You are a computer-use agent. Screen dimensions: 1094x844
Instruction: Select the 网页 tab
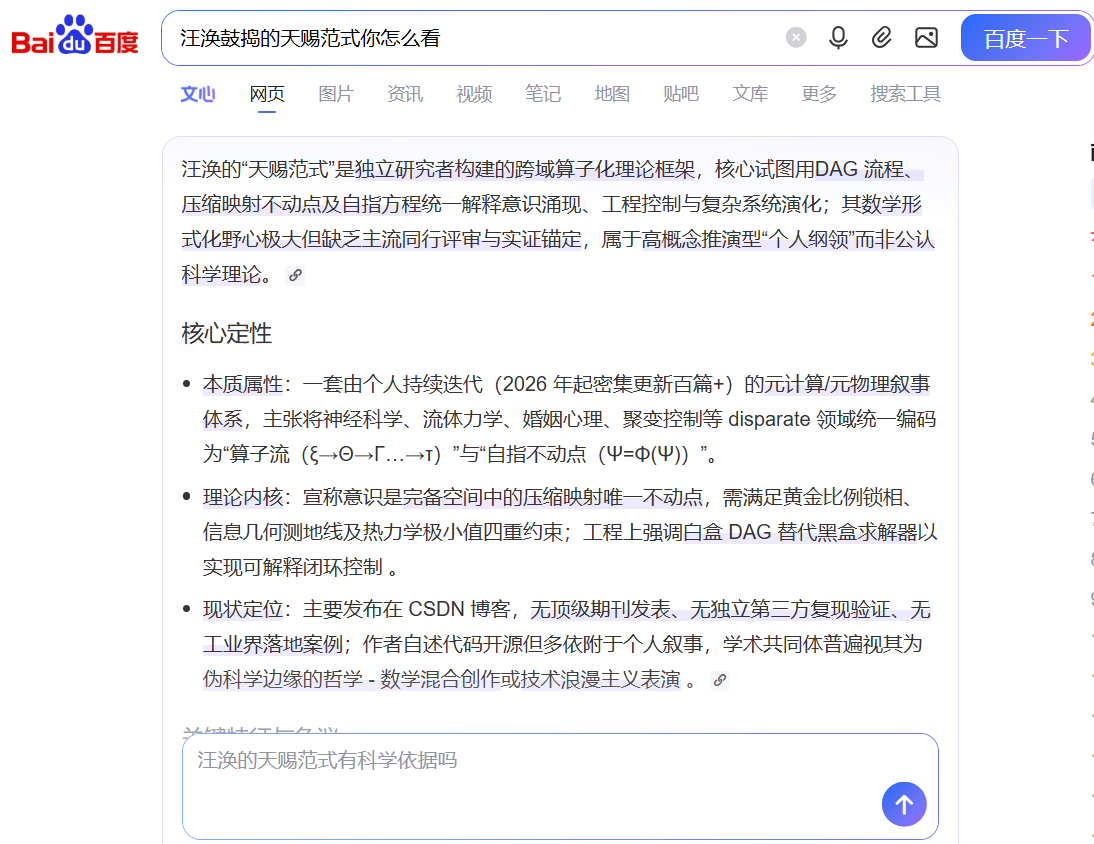pyautogui.click(x=267, y=93)
